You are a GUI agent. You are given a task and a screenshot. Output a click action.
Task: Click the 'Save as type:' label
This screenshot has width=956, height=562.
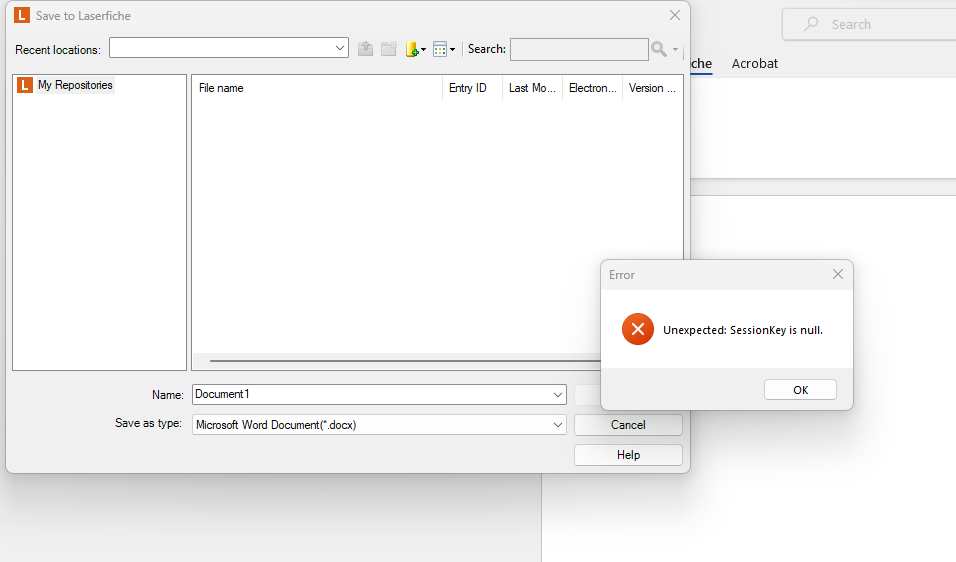(148, 423)
